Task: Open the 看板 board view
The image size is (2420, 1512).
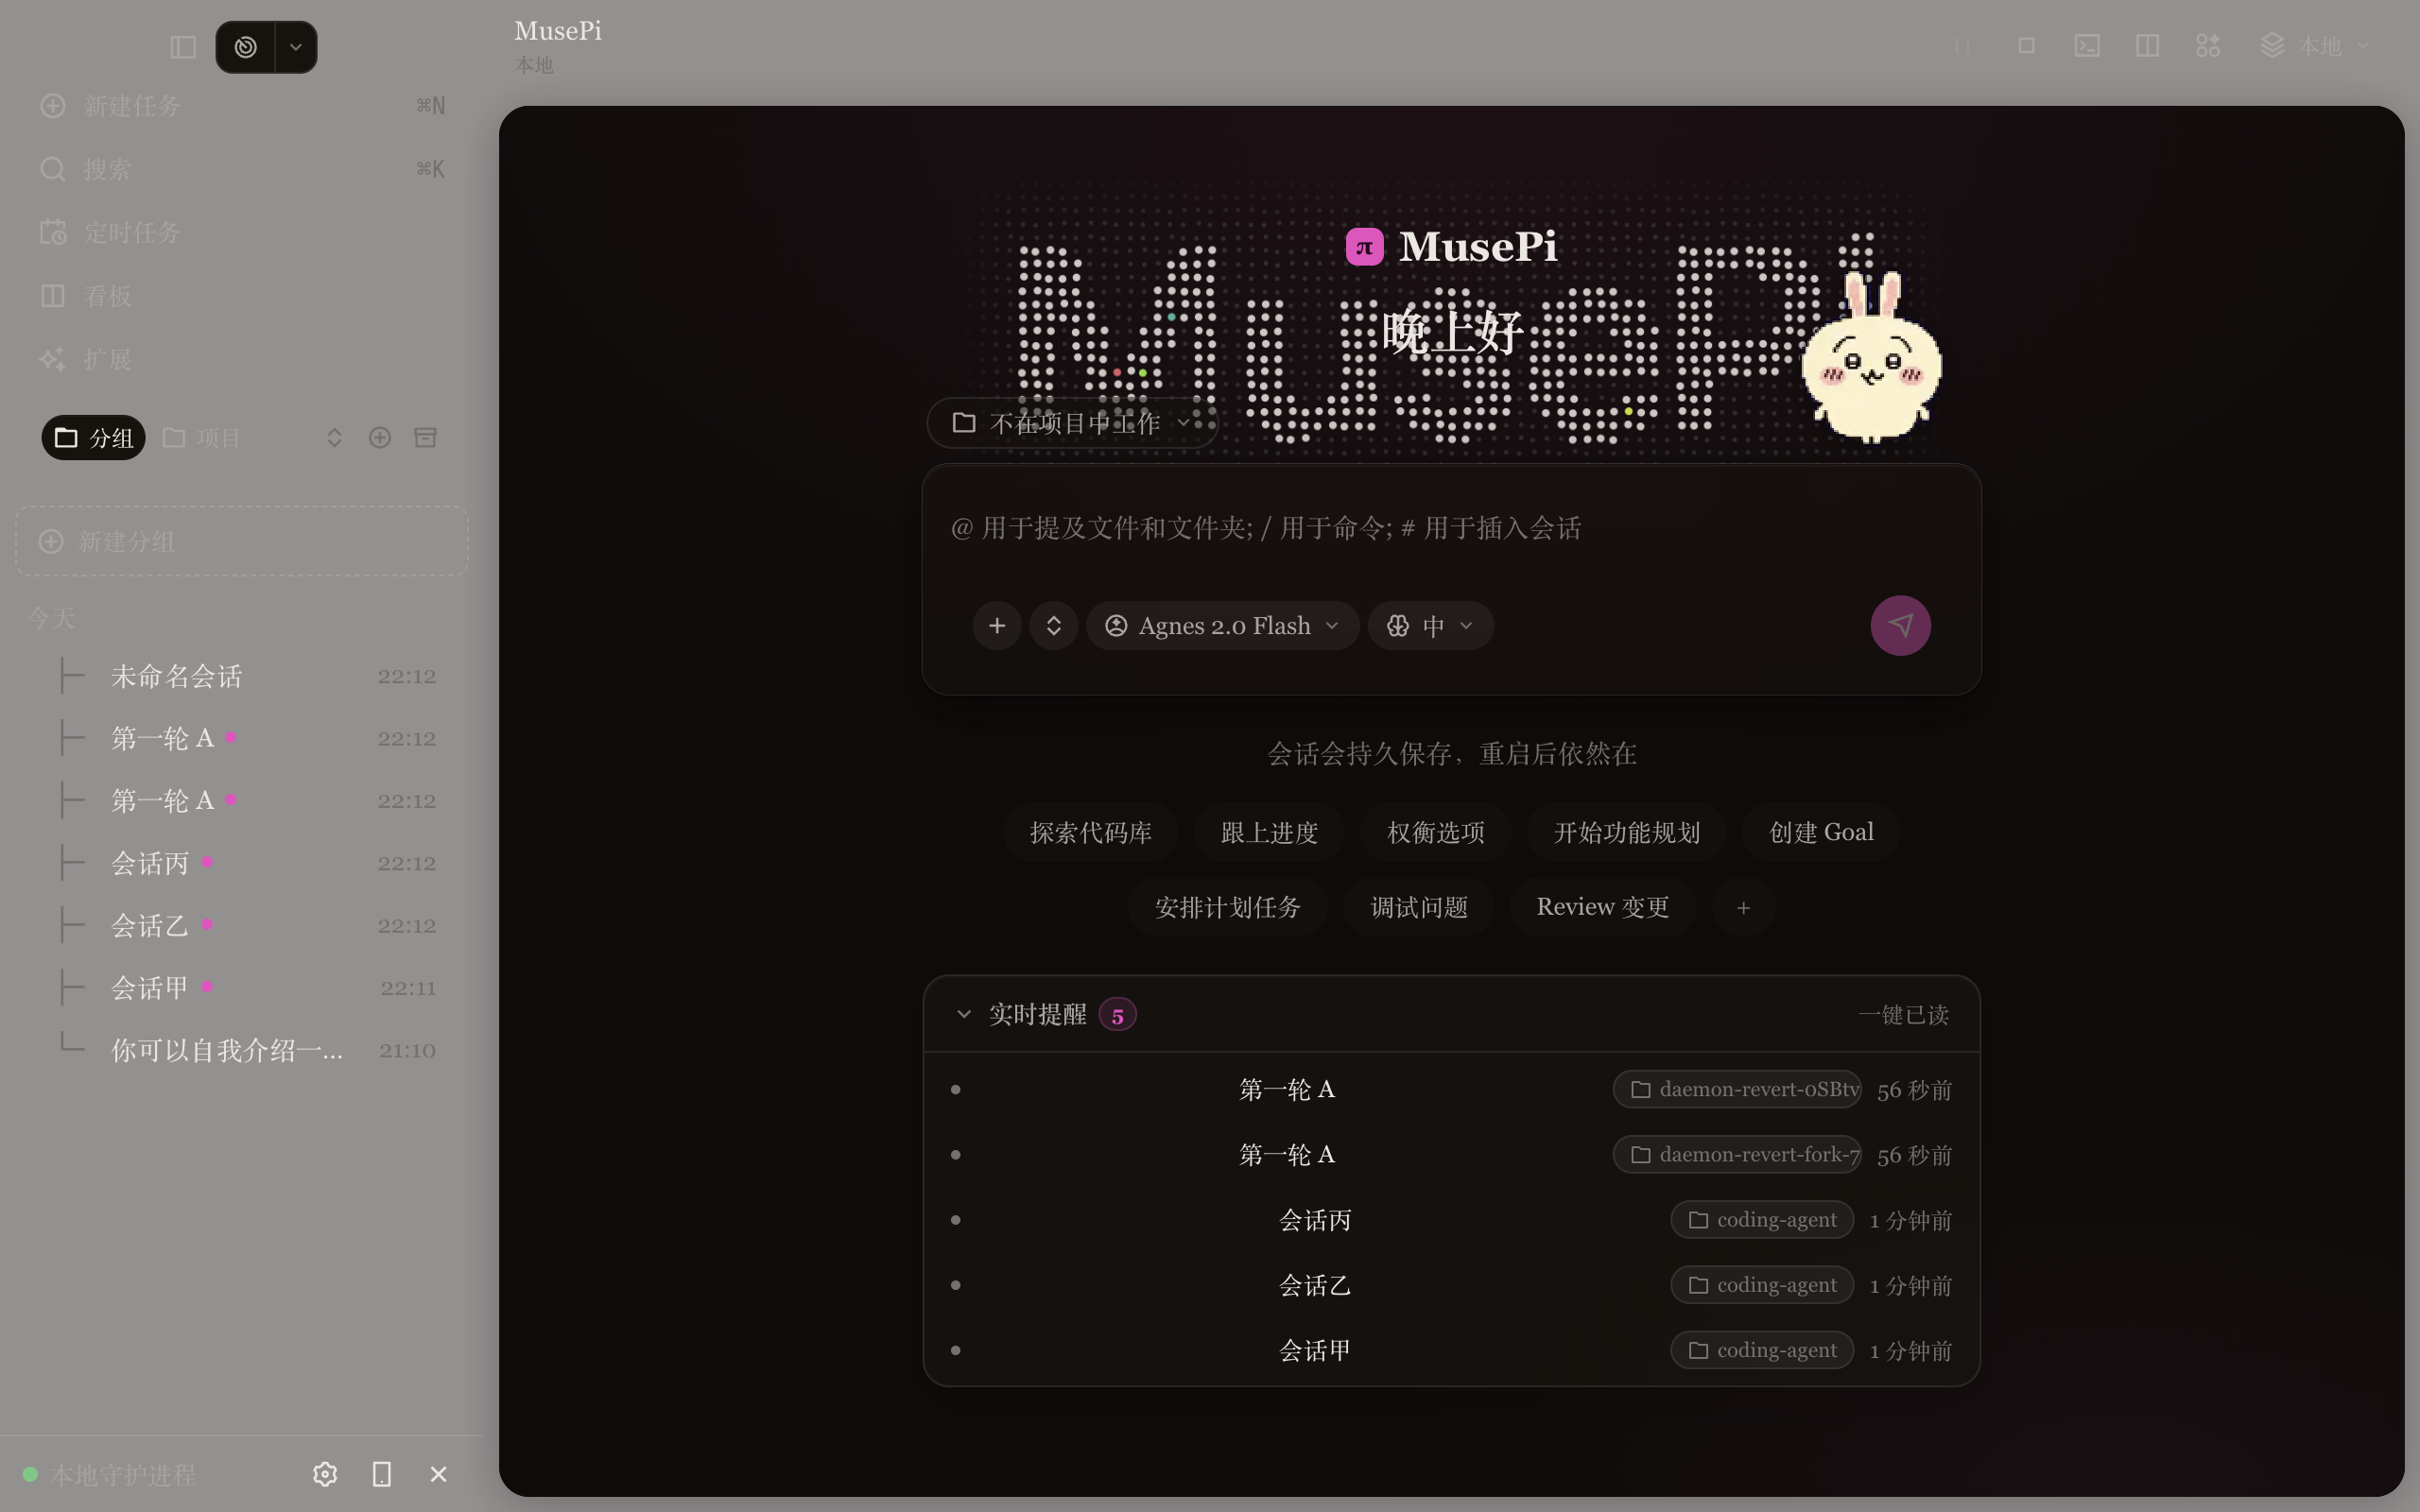Action: (x=242, y=296)
